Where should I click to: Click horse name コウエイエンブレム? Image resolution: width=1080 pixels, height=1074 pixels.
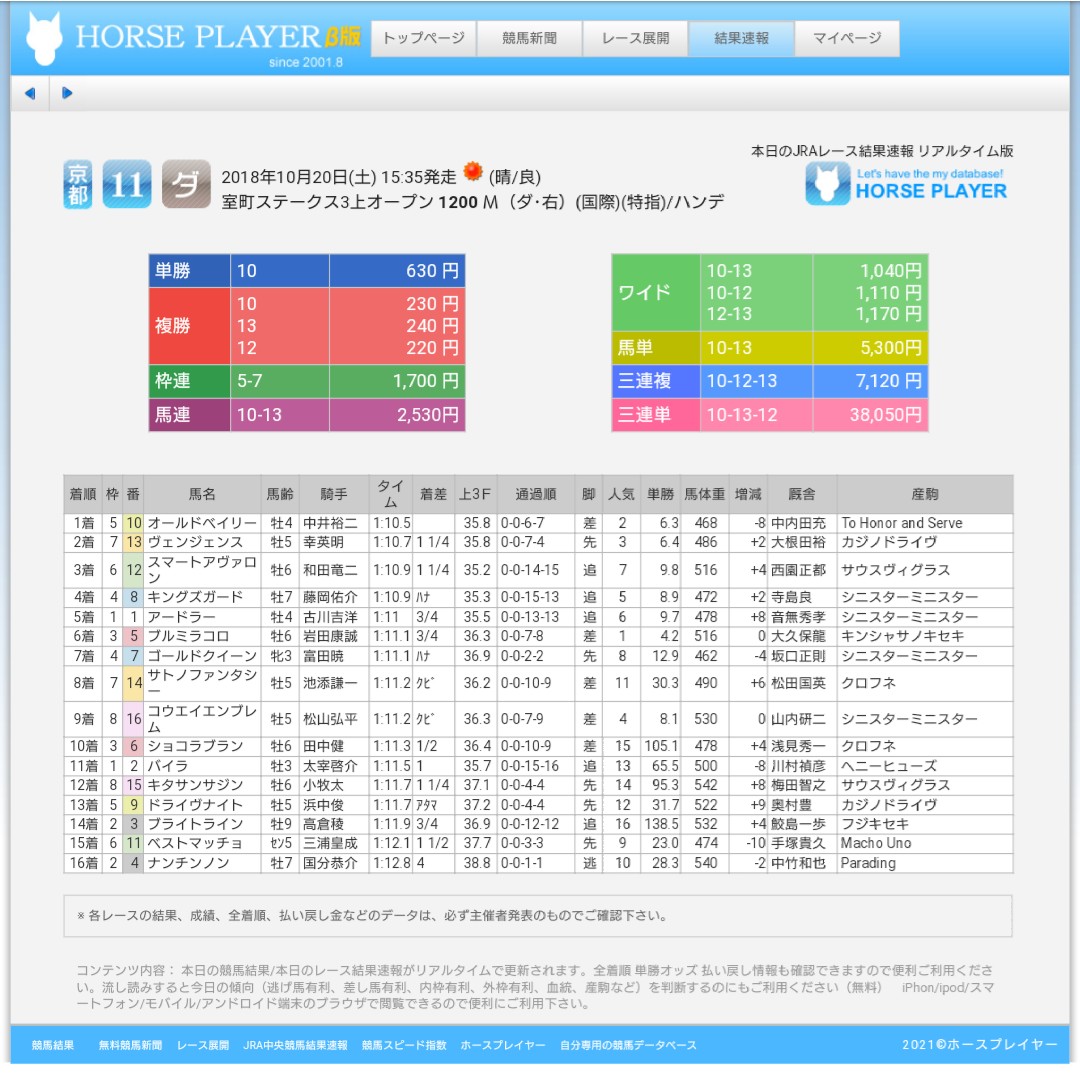coord(202,719)
